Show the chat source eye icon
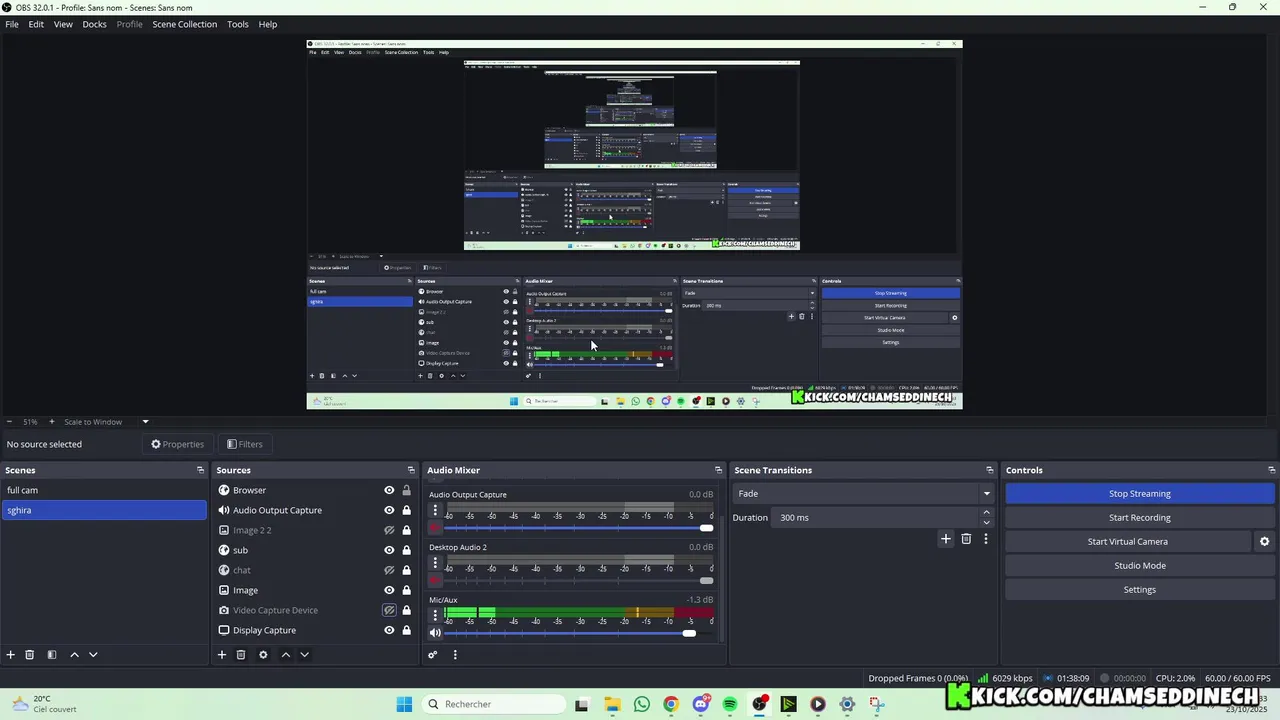This screenshot has width=1280, height=720. click(389, 570)
